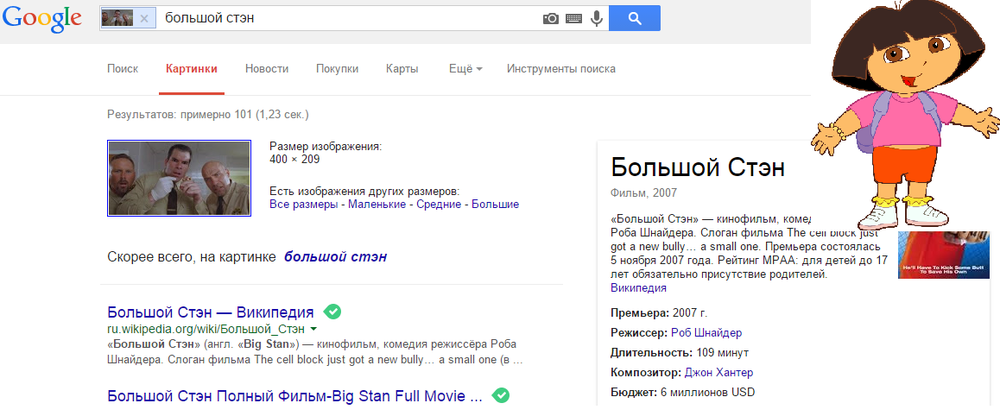Click green checkmark beside Википедия result
1000x416 pixels.
coord(334,311)
